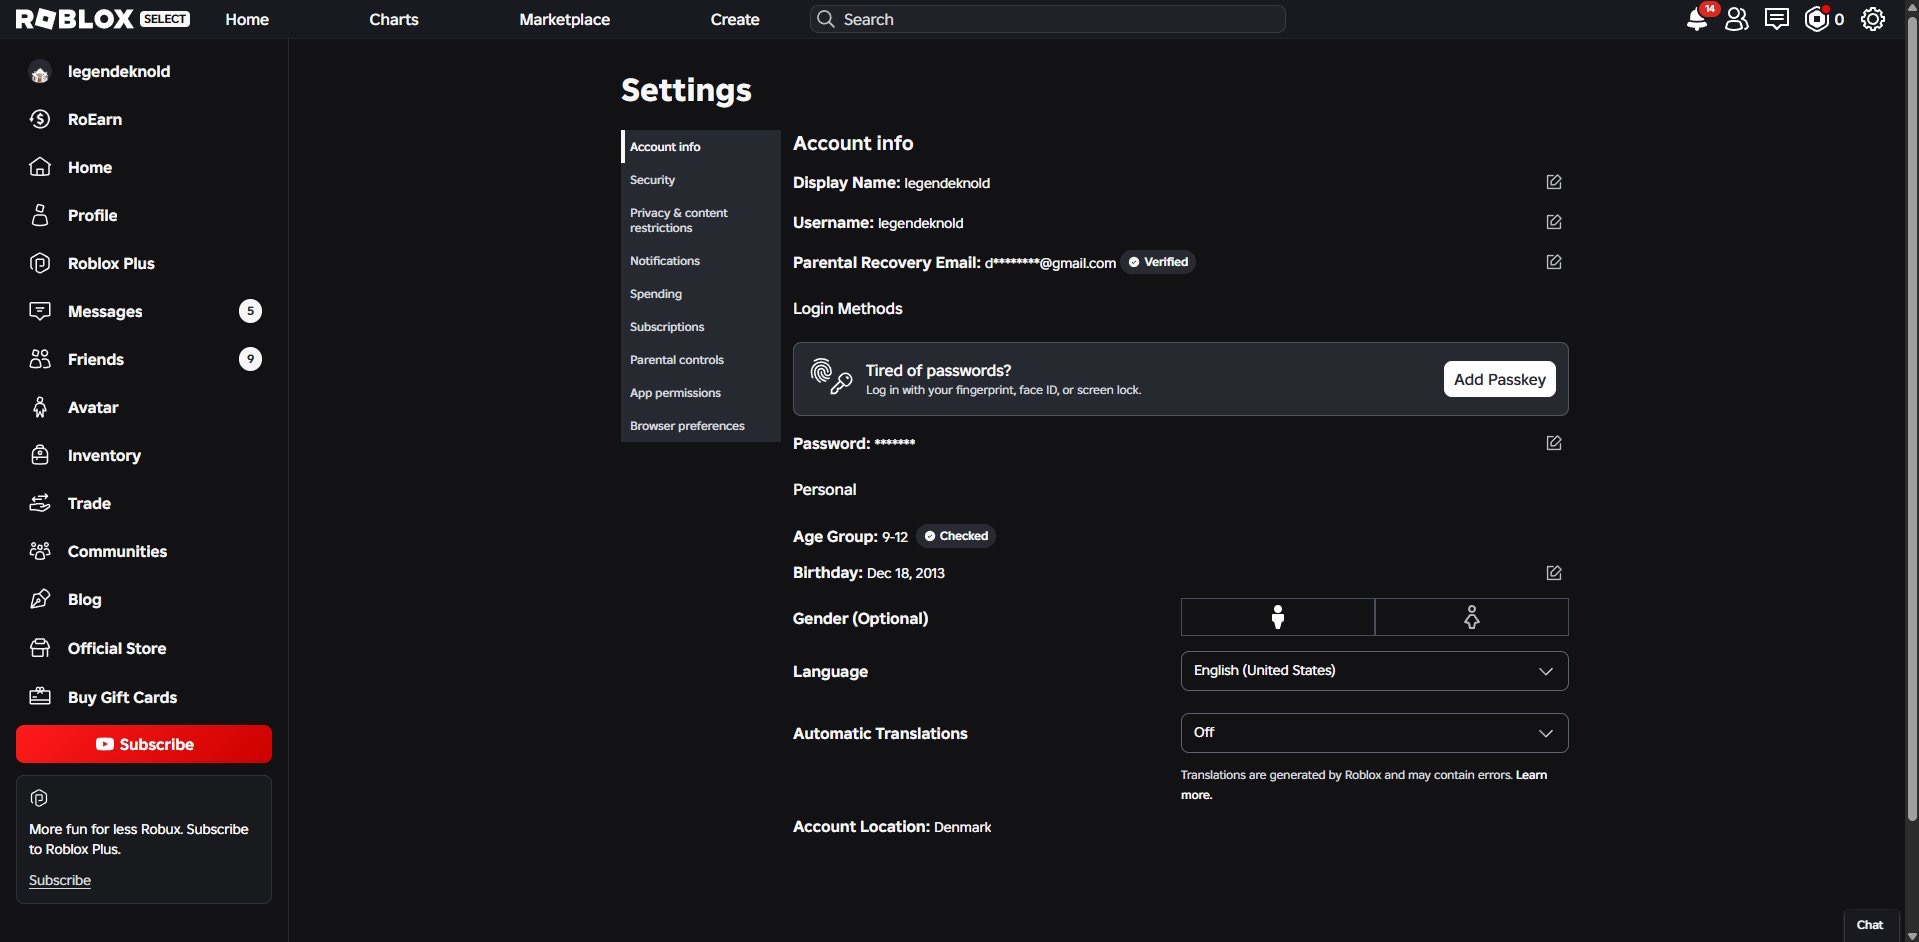Image resolution: width=1919 pixels, height=942 pixels.
Task: Expand the Automatic Translations dropdown
Action: click(x=1375, y=733)
